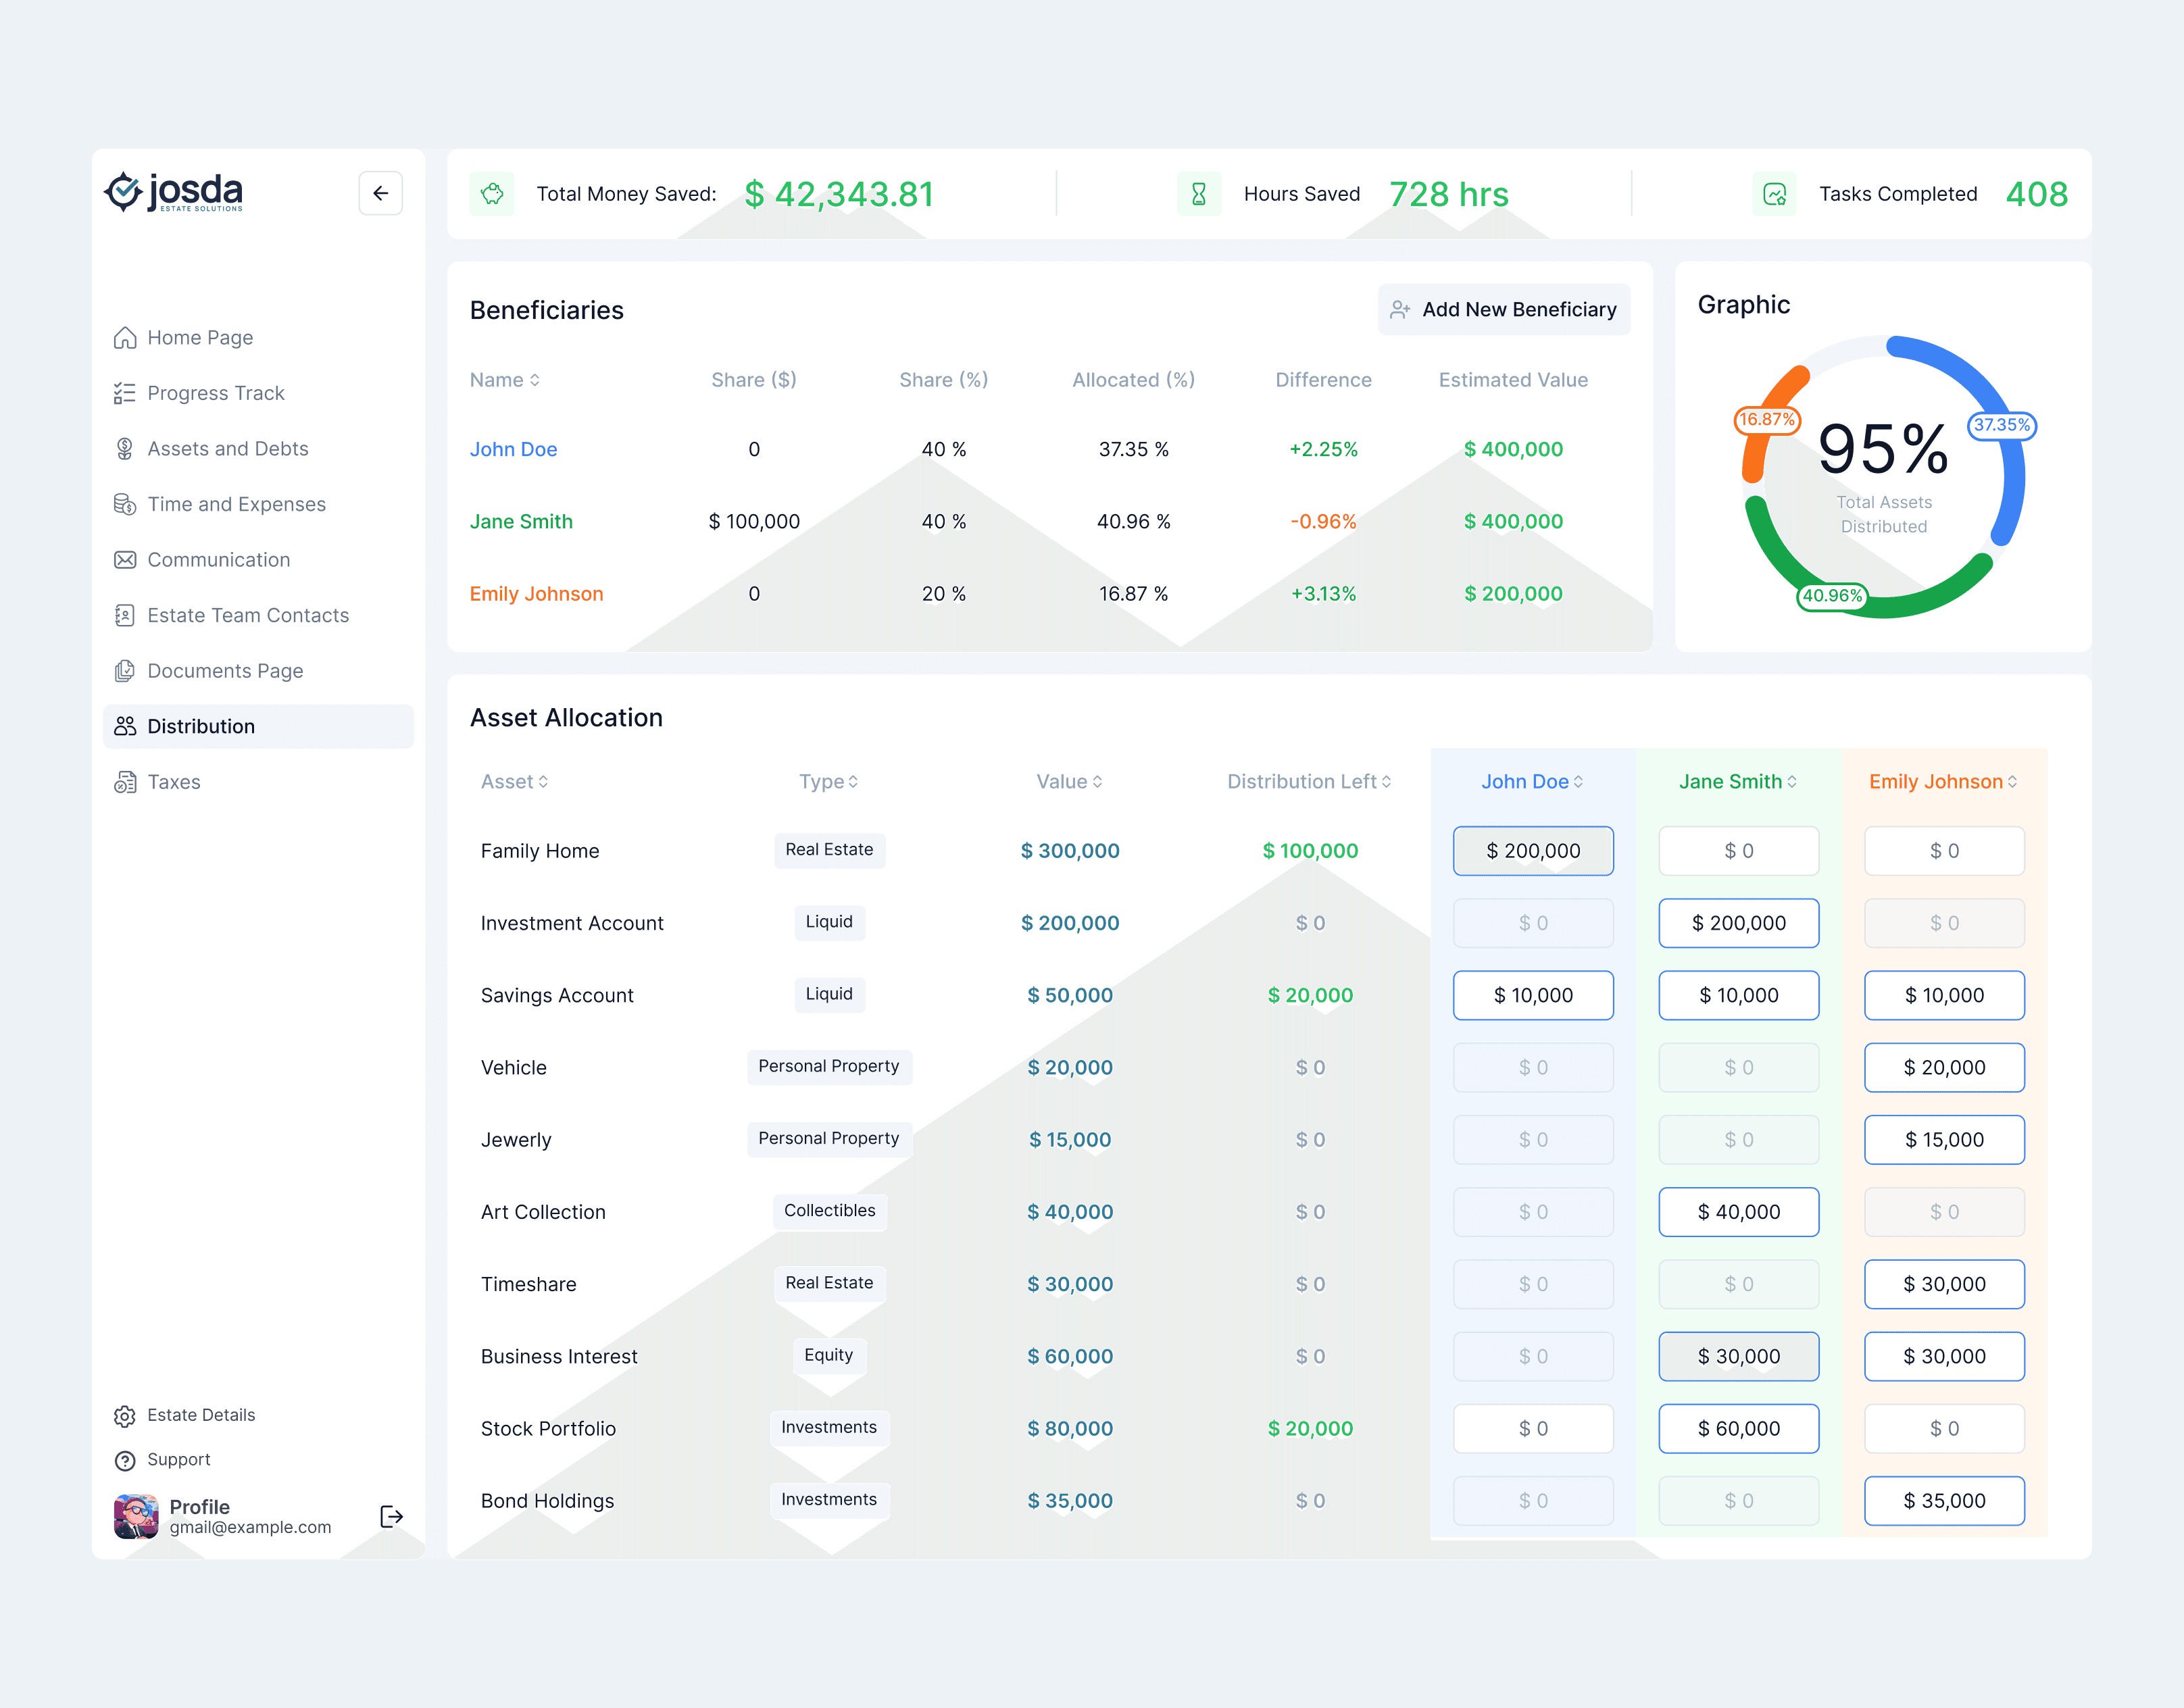The height and width of the screenshot is (1708, 2184).
Task: Edit Emily Johnson's Jewerly $15,000 field
Action: [x=1944, y=1140]
